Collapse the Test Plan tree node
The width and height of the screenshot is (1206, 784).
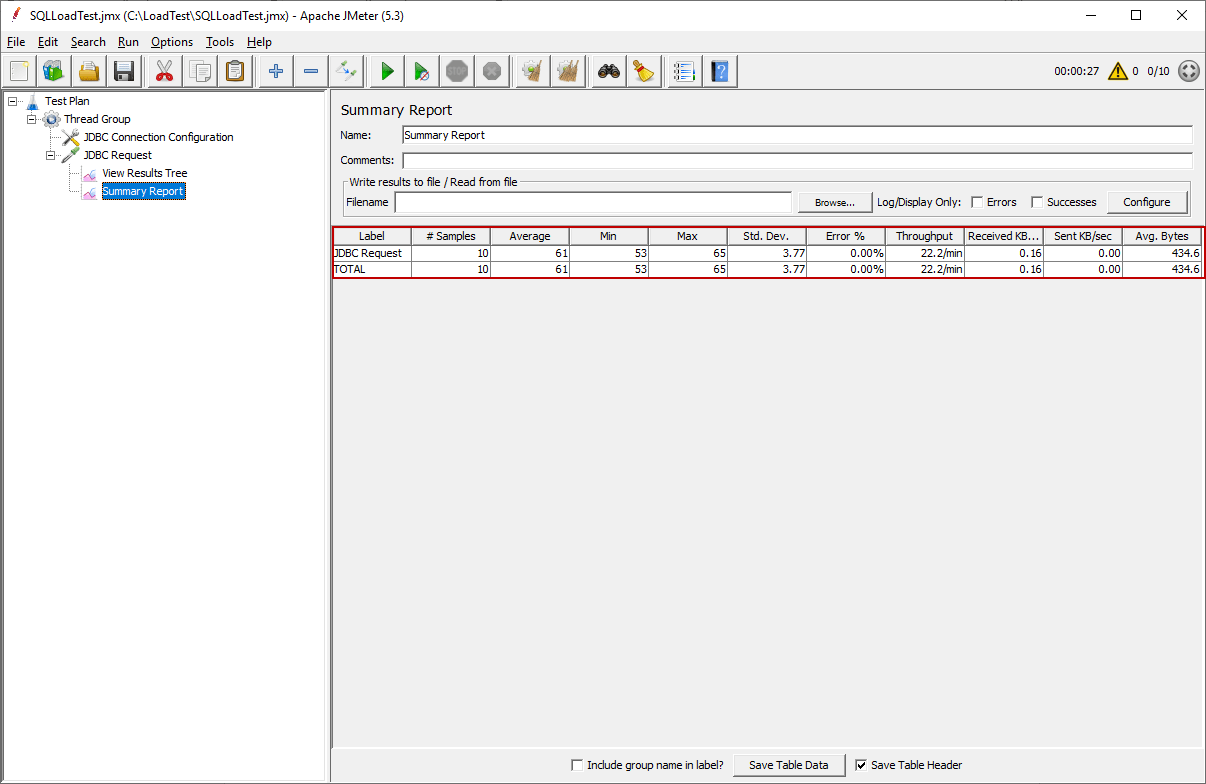(x=13, y=101)
